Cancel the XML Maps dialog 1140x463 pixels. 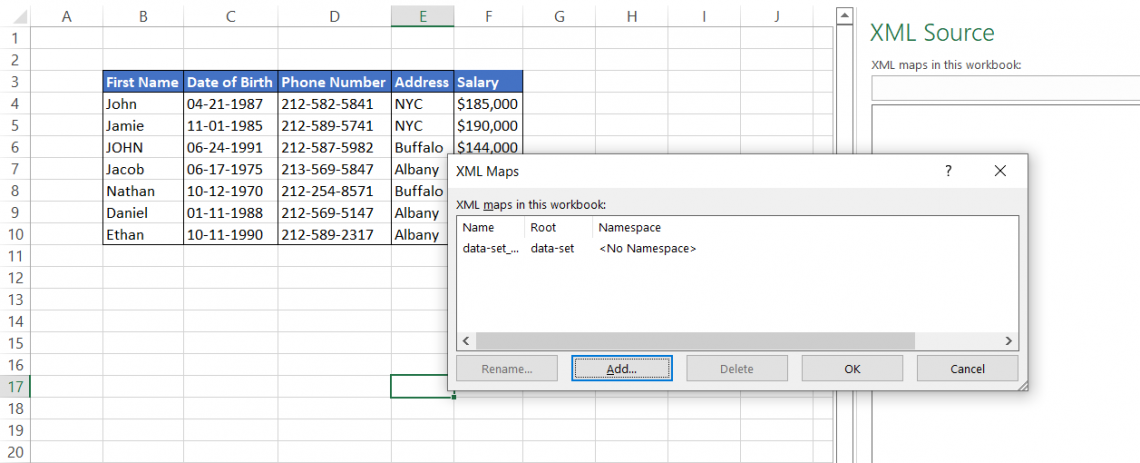[x=967, y=368]
